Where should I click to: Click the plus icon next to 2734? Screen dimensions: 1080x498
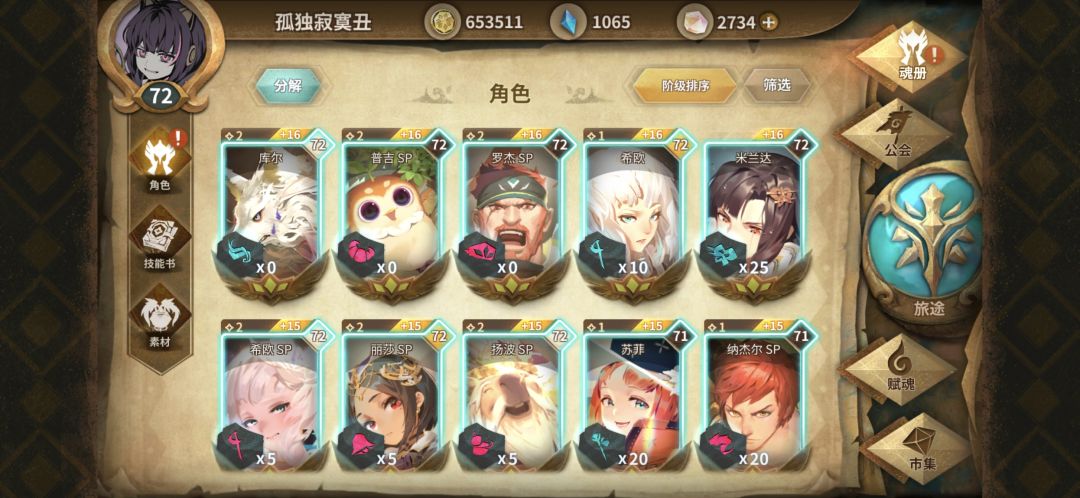click(769, 23)
